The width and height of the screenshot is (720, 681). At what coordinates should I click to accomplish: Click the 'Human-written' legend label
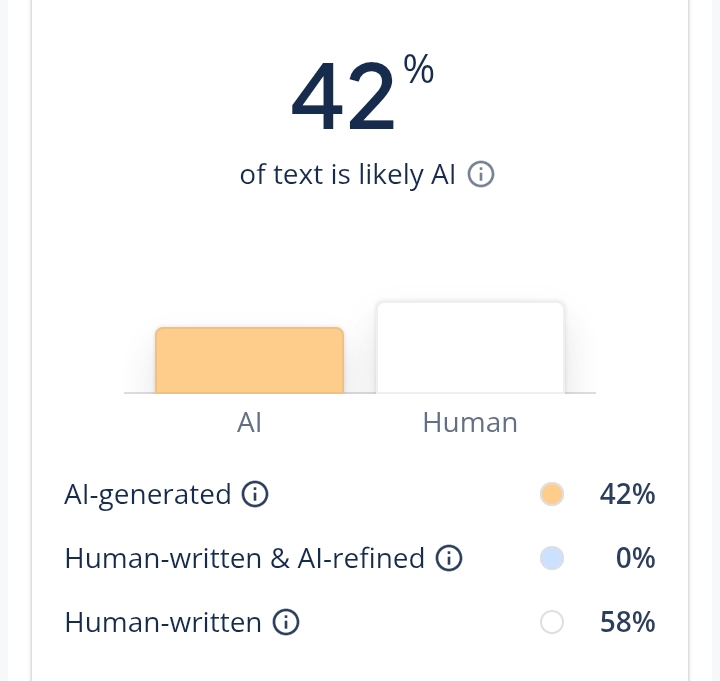click(163, 622)
